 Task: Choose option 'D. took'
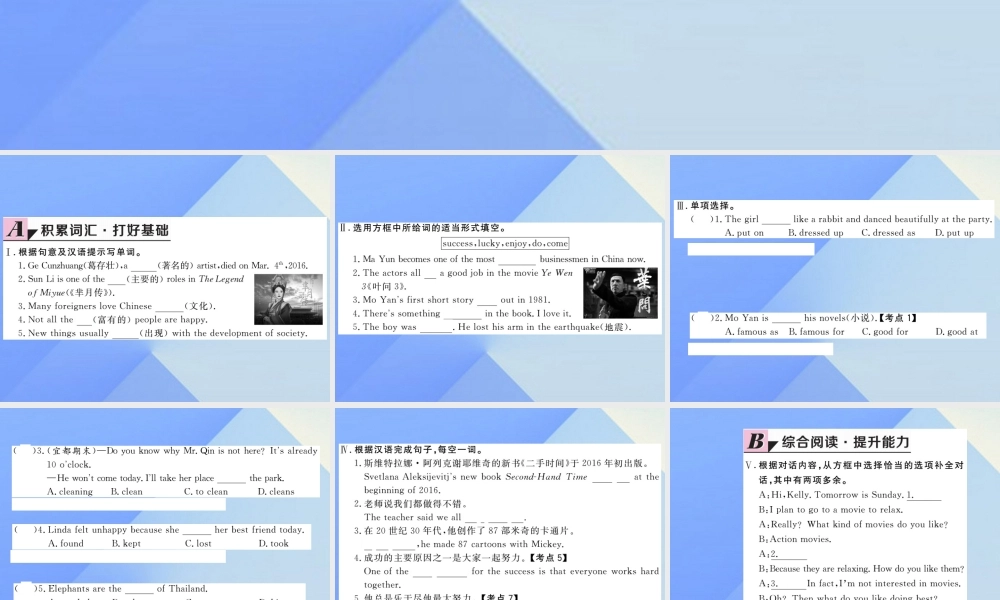click(274, 543)
